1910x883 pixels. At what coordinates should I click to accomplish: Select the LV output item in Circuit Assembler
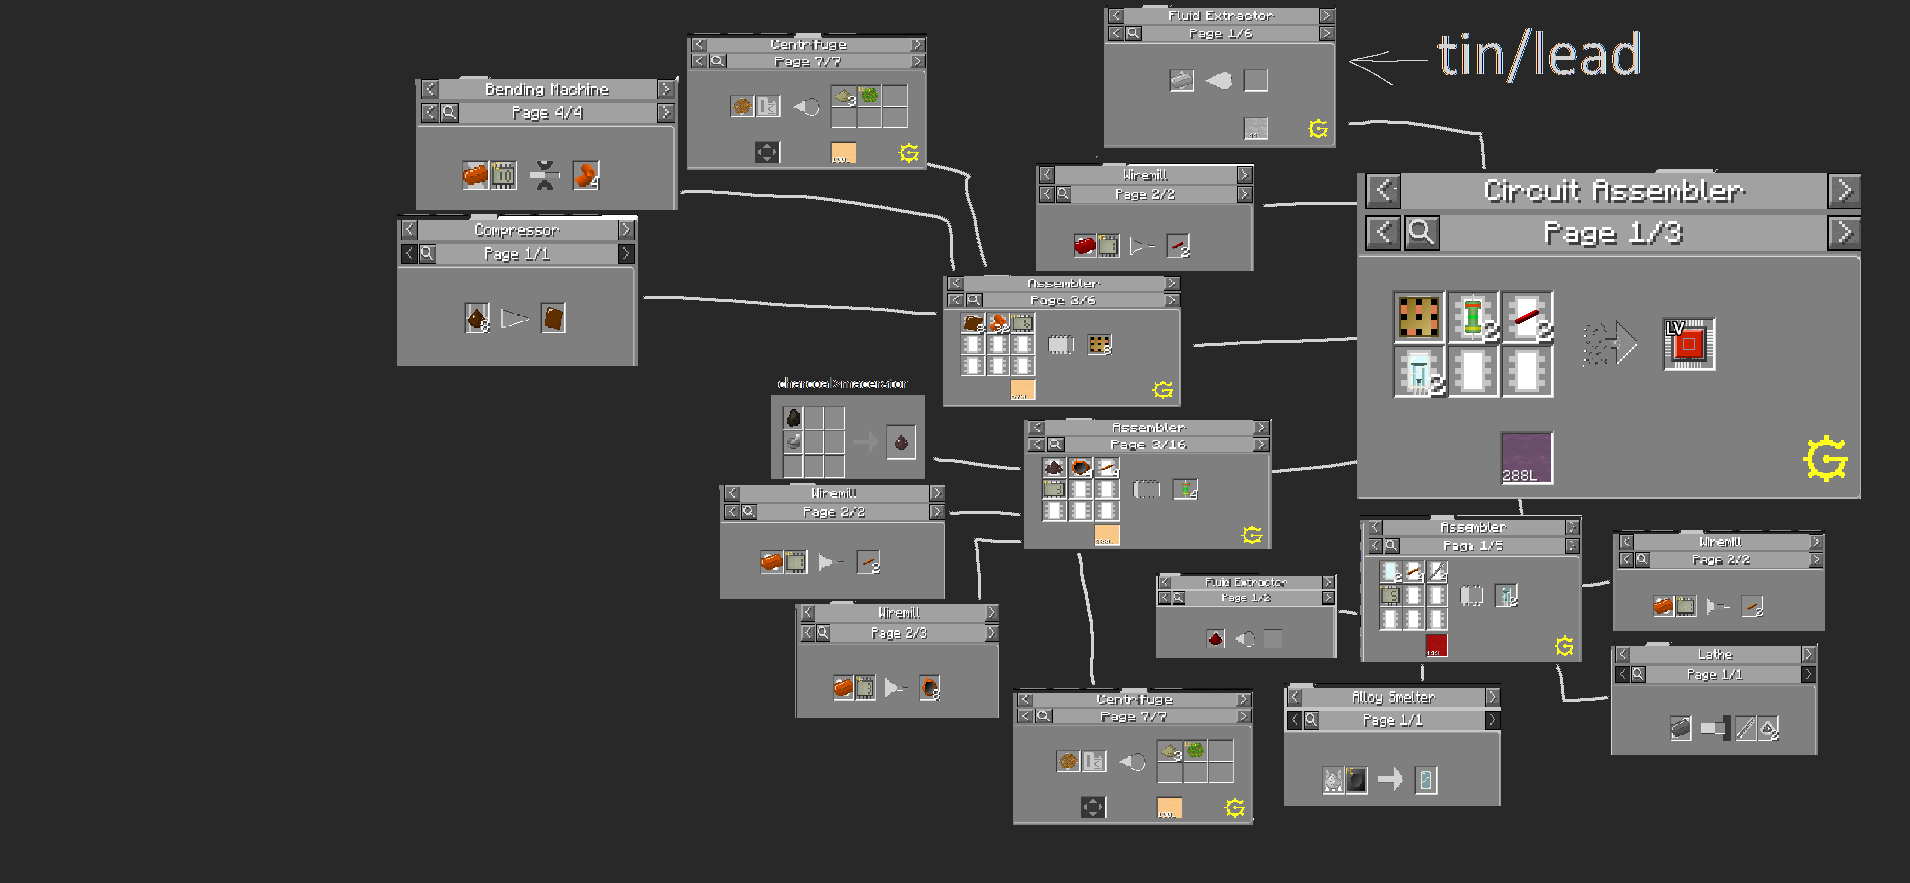click(x=1689, y=344)
